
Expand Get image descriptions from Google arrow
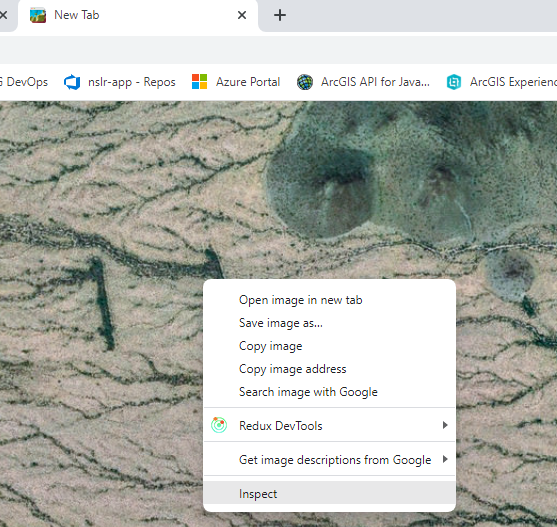coord(445,459)
